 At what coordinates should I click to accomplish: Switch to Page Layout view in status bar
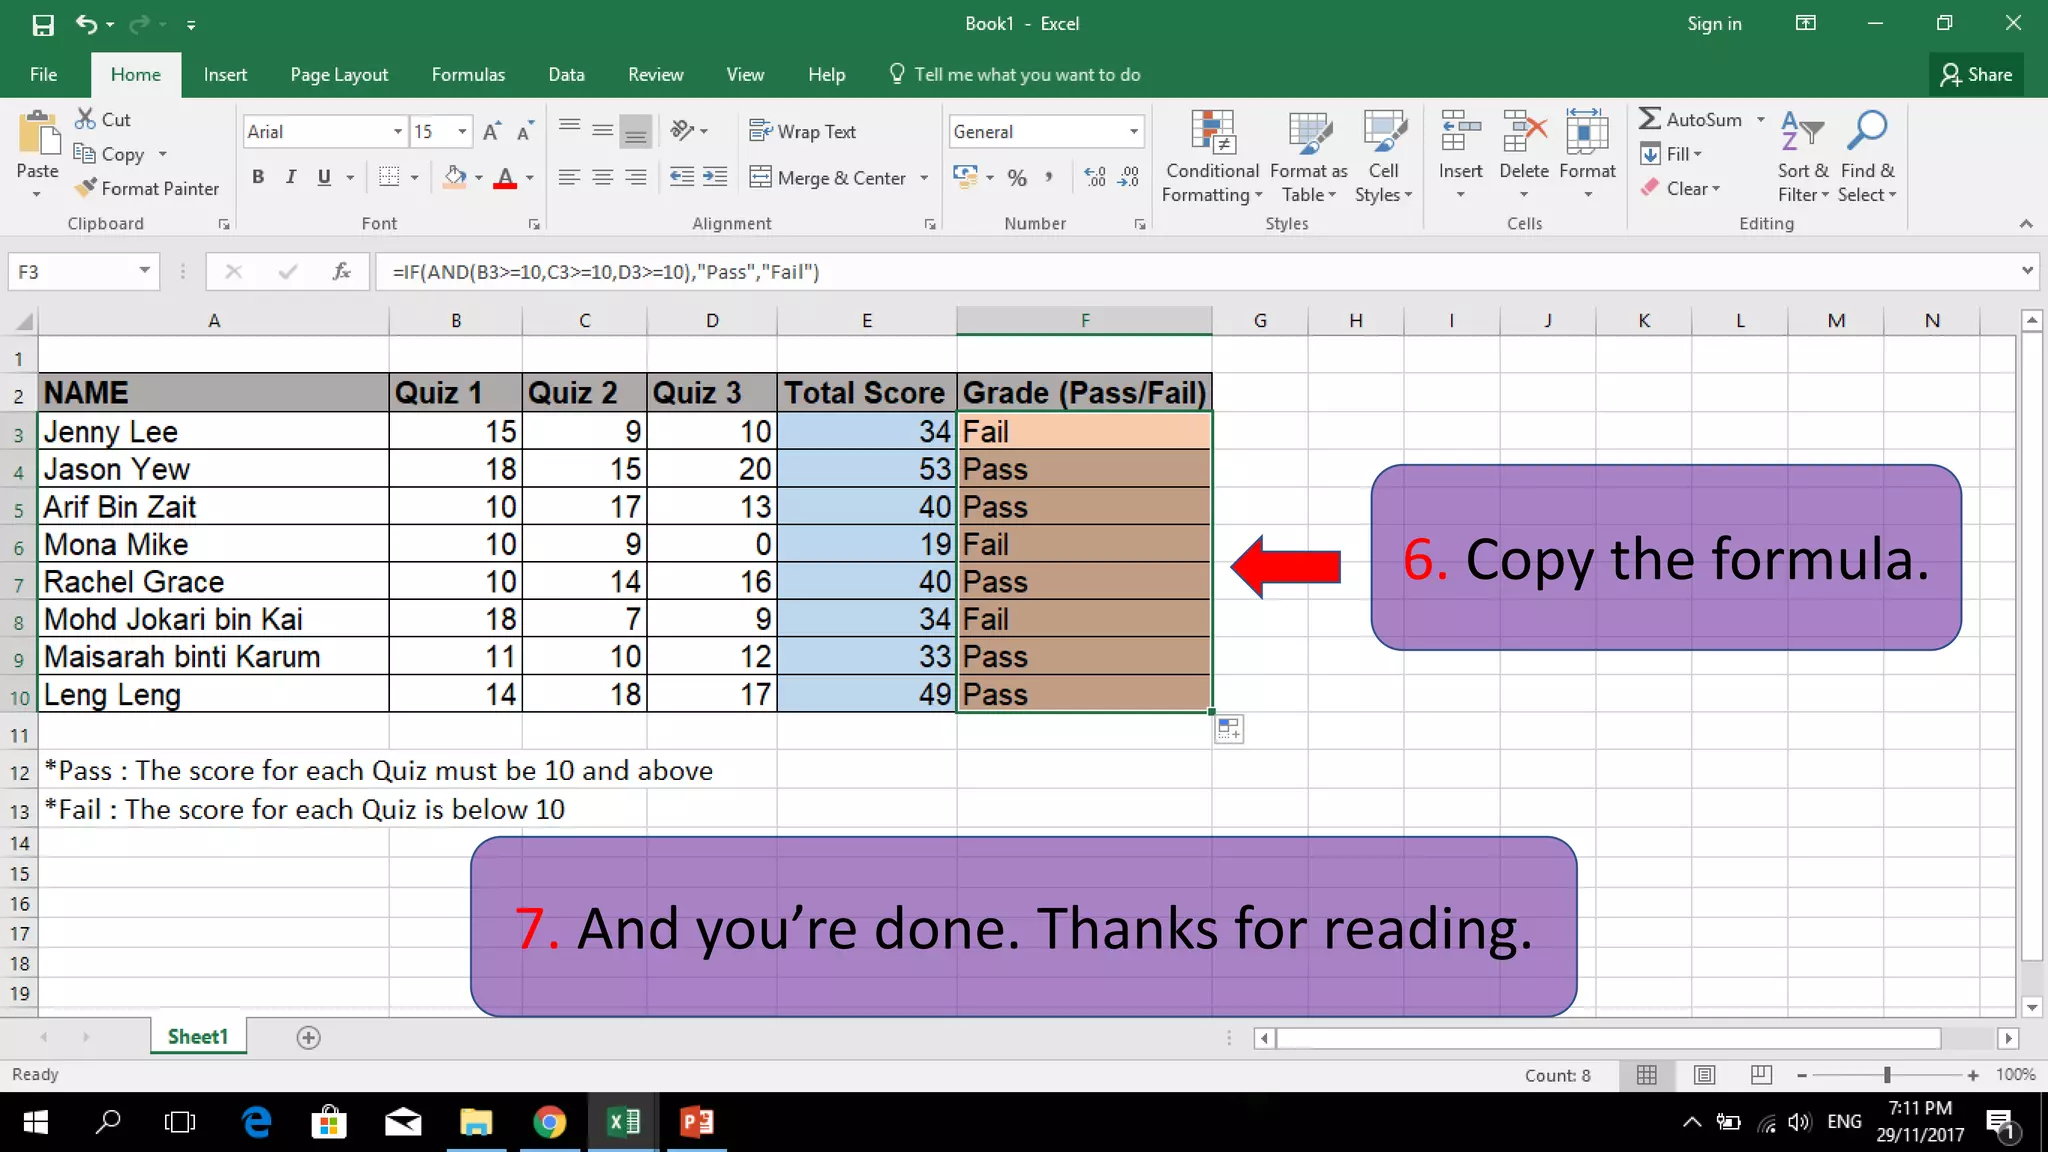coord(1704,1075)
